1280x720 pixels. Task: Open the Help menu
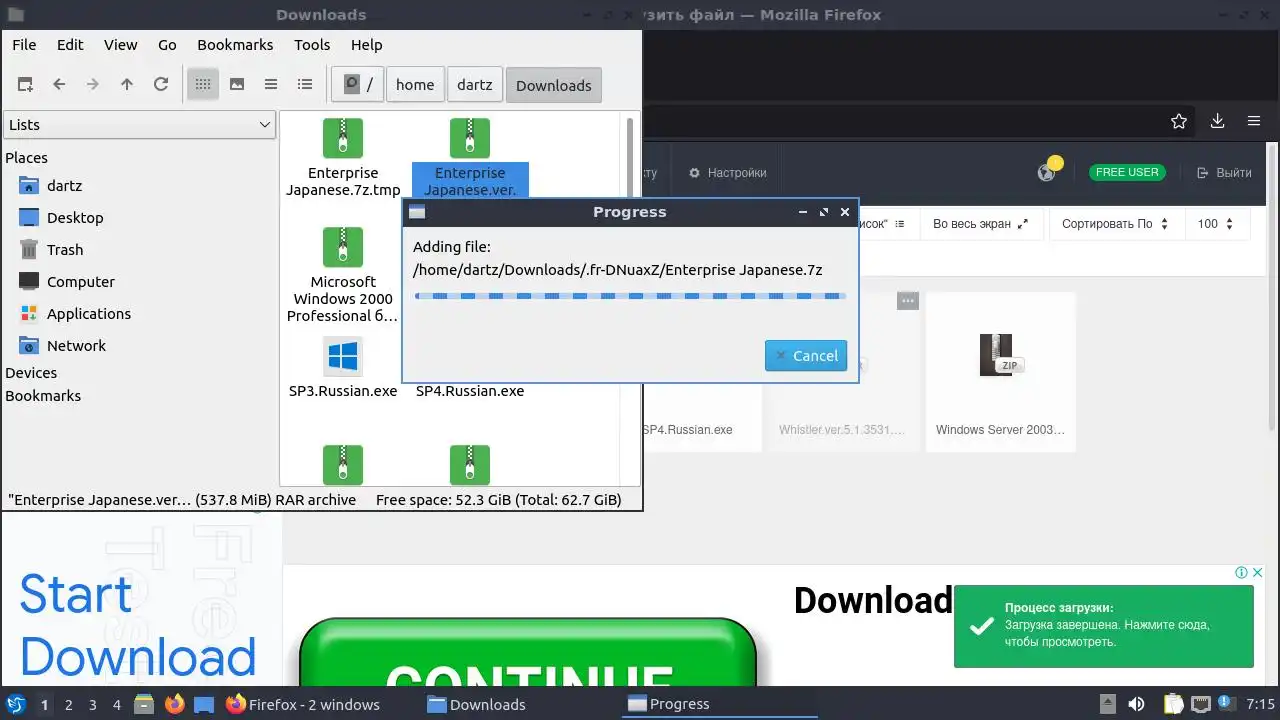pos(366,44)
